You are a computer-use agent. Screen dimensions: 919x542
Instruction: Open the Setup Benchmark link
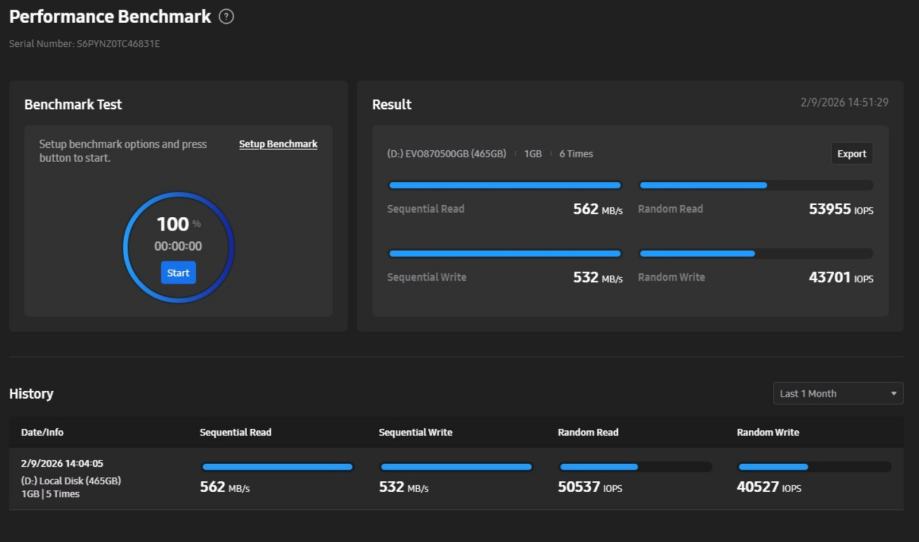tap(278, 144)
